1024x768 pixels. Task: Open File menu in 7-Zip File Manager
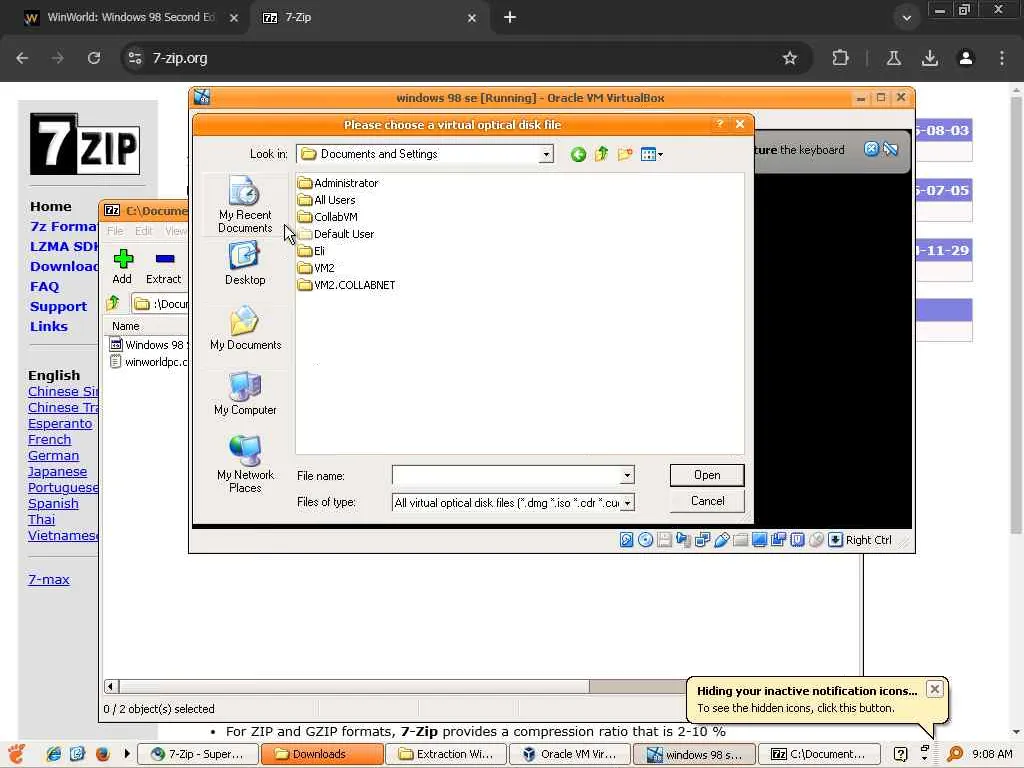pos(115,231)
